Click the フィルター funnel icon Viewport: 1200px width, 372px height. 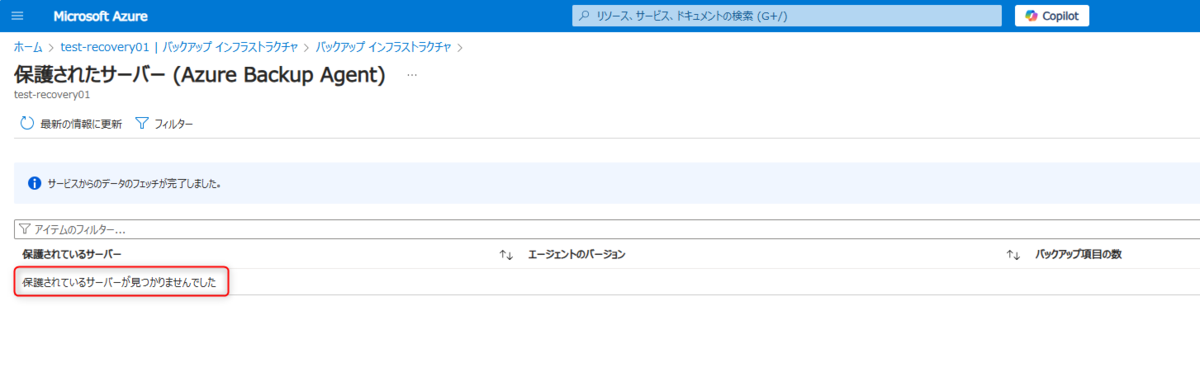(x=141, y=124)
